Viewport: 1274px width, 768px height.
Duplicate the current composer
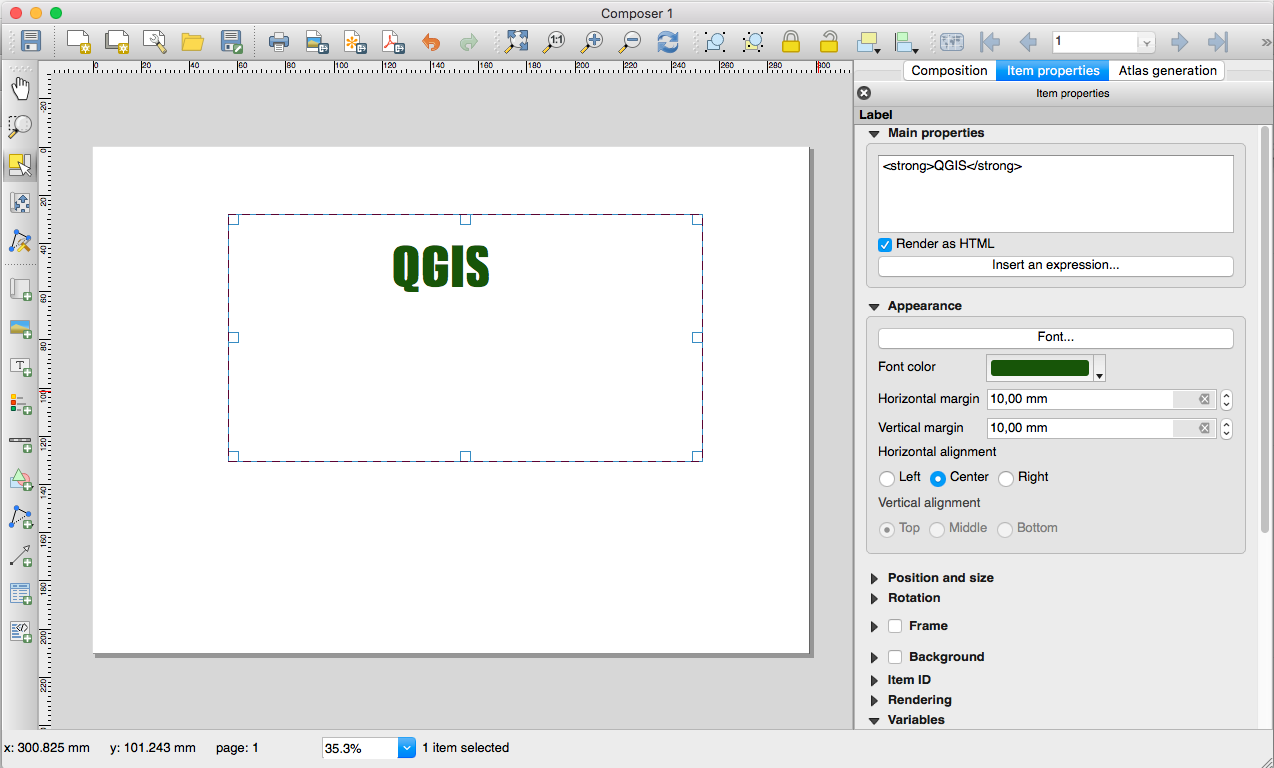[x=117, y=42]
